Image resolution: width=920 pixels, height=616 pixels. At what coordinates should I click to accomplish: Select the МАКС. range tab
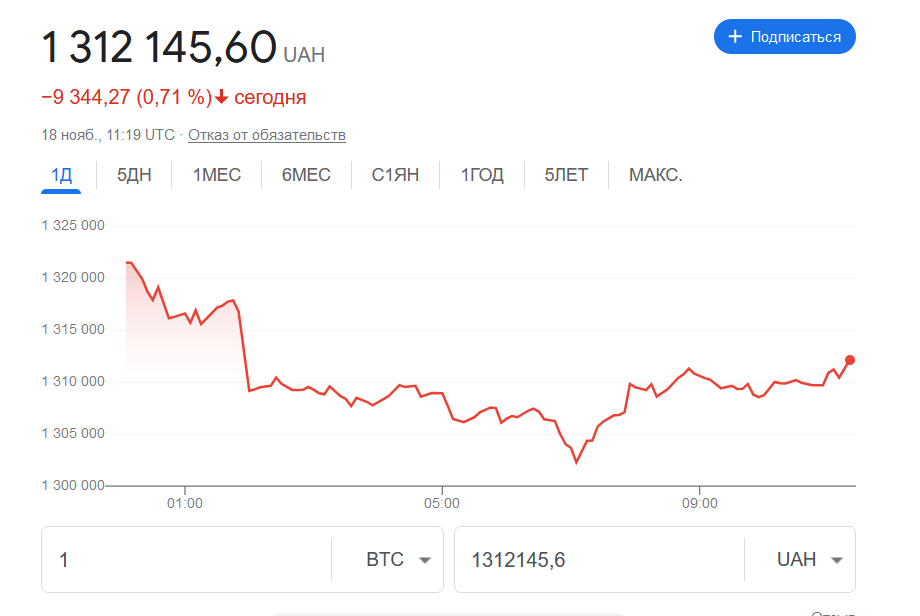pos(655,175)
